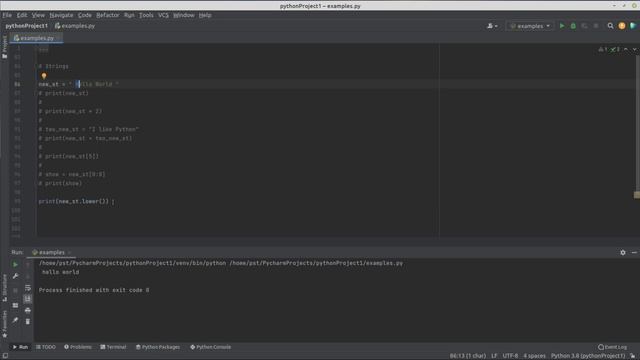The image size is (640, 360).
Task: Open the Window menu
Action: coord(184,15)
